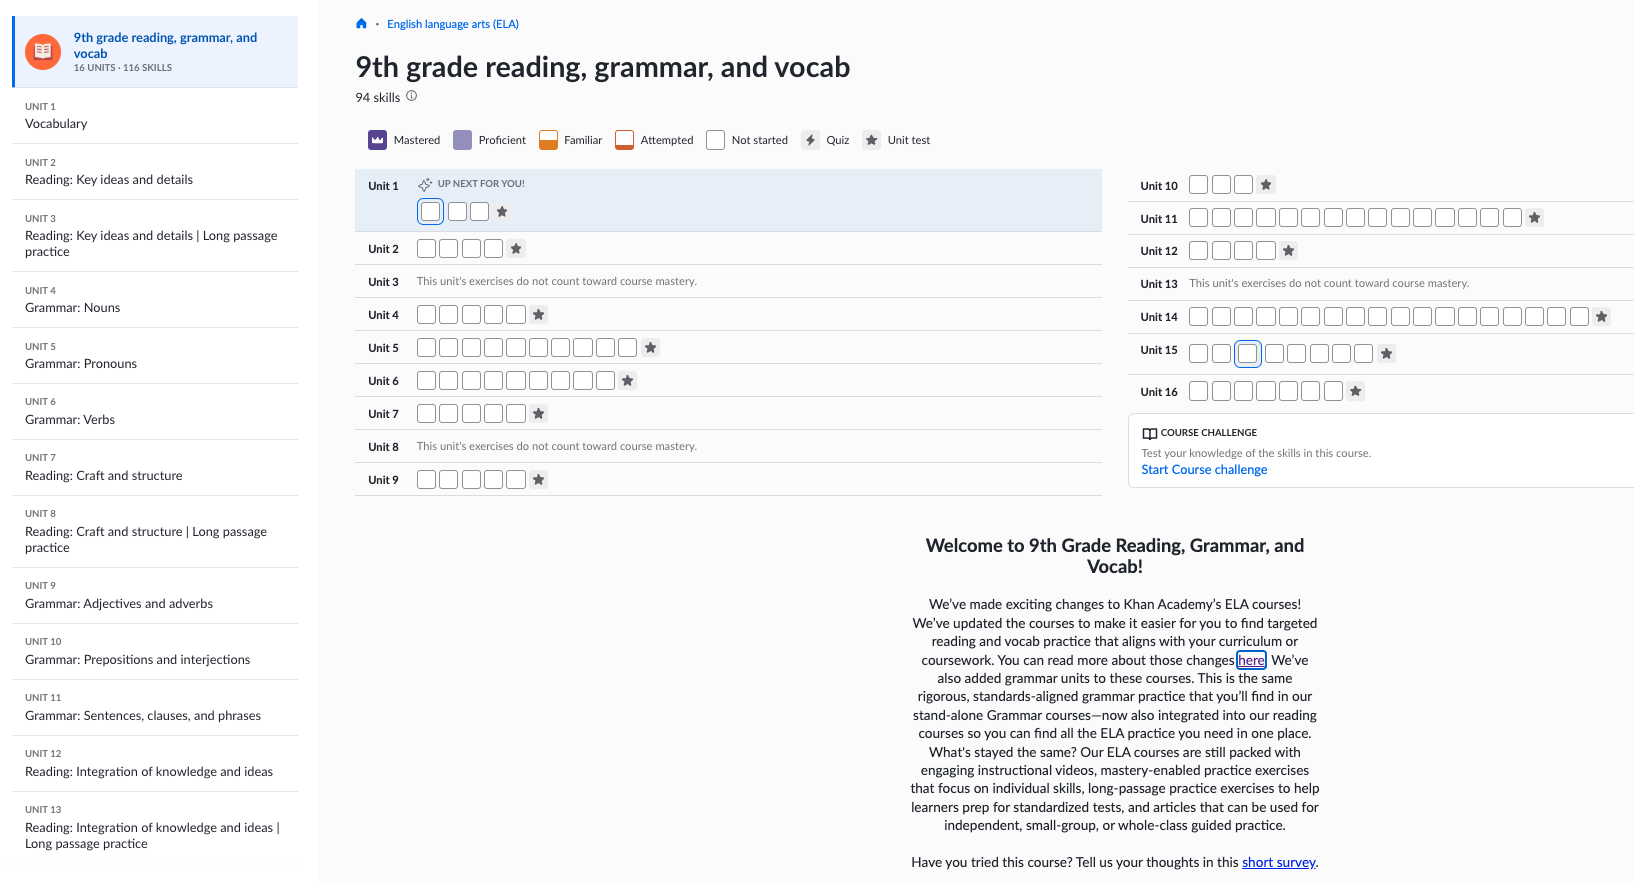Viewport: 1634px width, 883px height.
Task: Open the first skill box in Unit 10
Action: [x=1198, y=185]
